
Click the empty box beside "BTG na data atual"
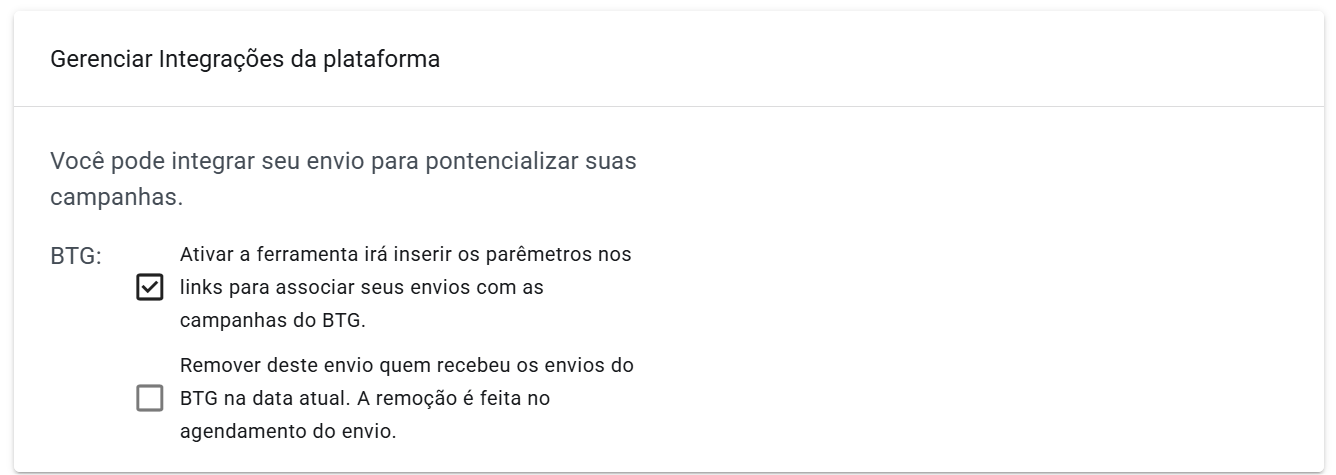[x=149, y=399]
